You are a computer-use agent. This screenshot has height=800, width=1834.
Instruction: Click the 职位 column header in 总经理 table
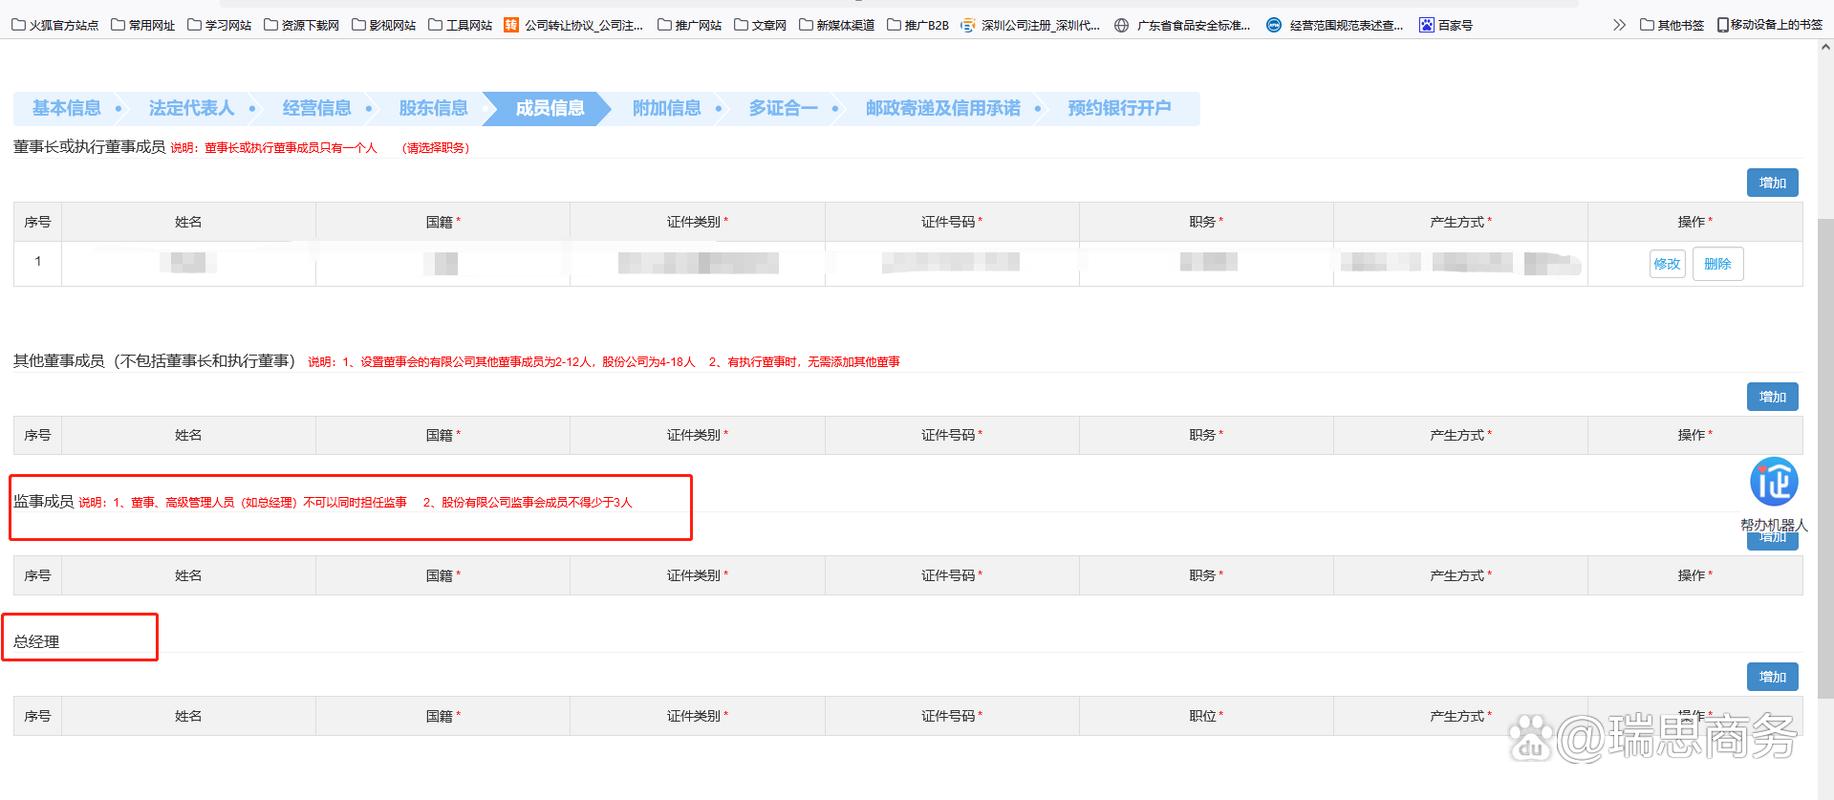[x=1206, y=716]
